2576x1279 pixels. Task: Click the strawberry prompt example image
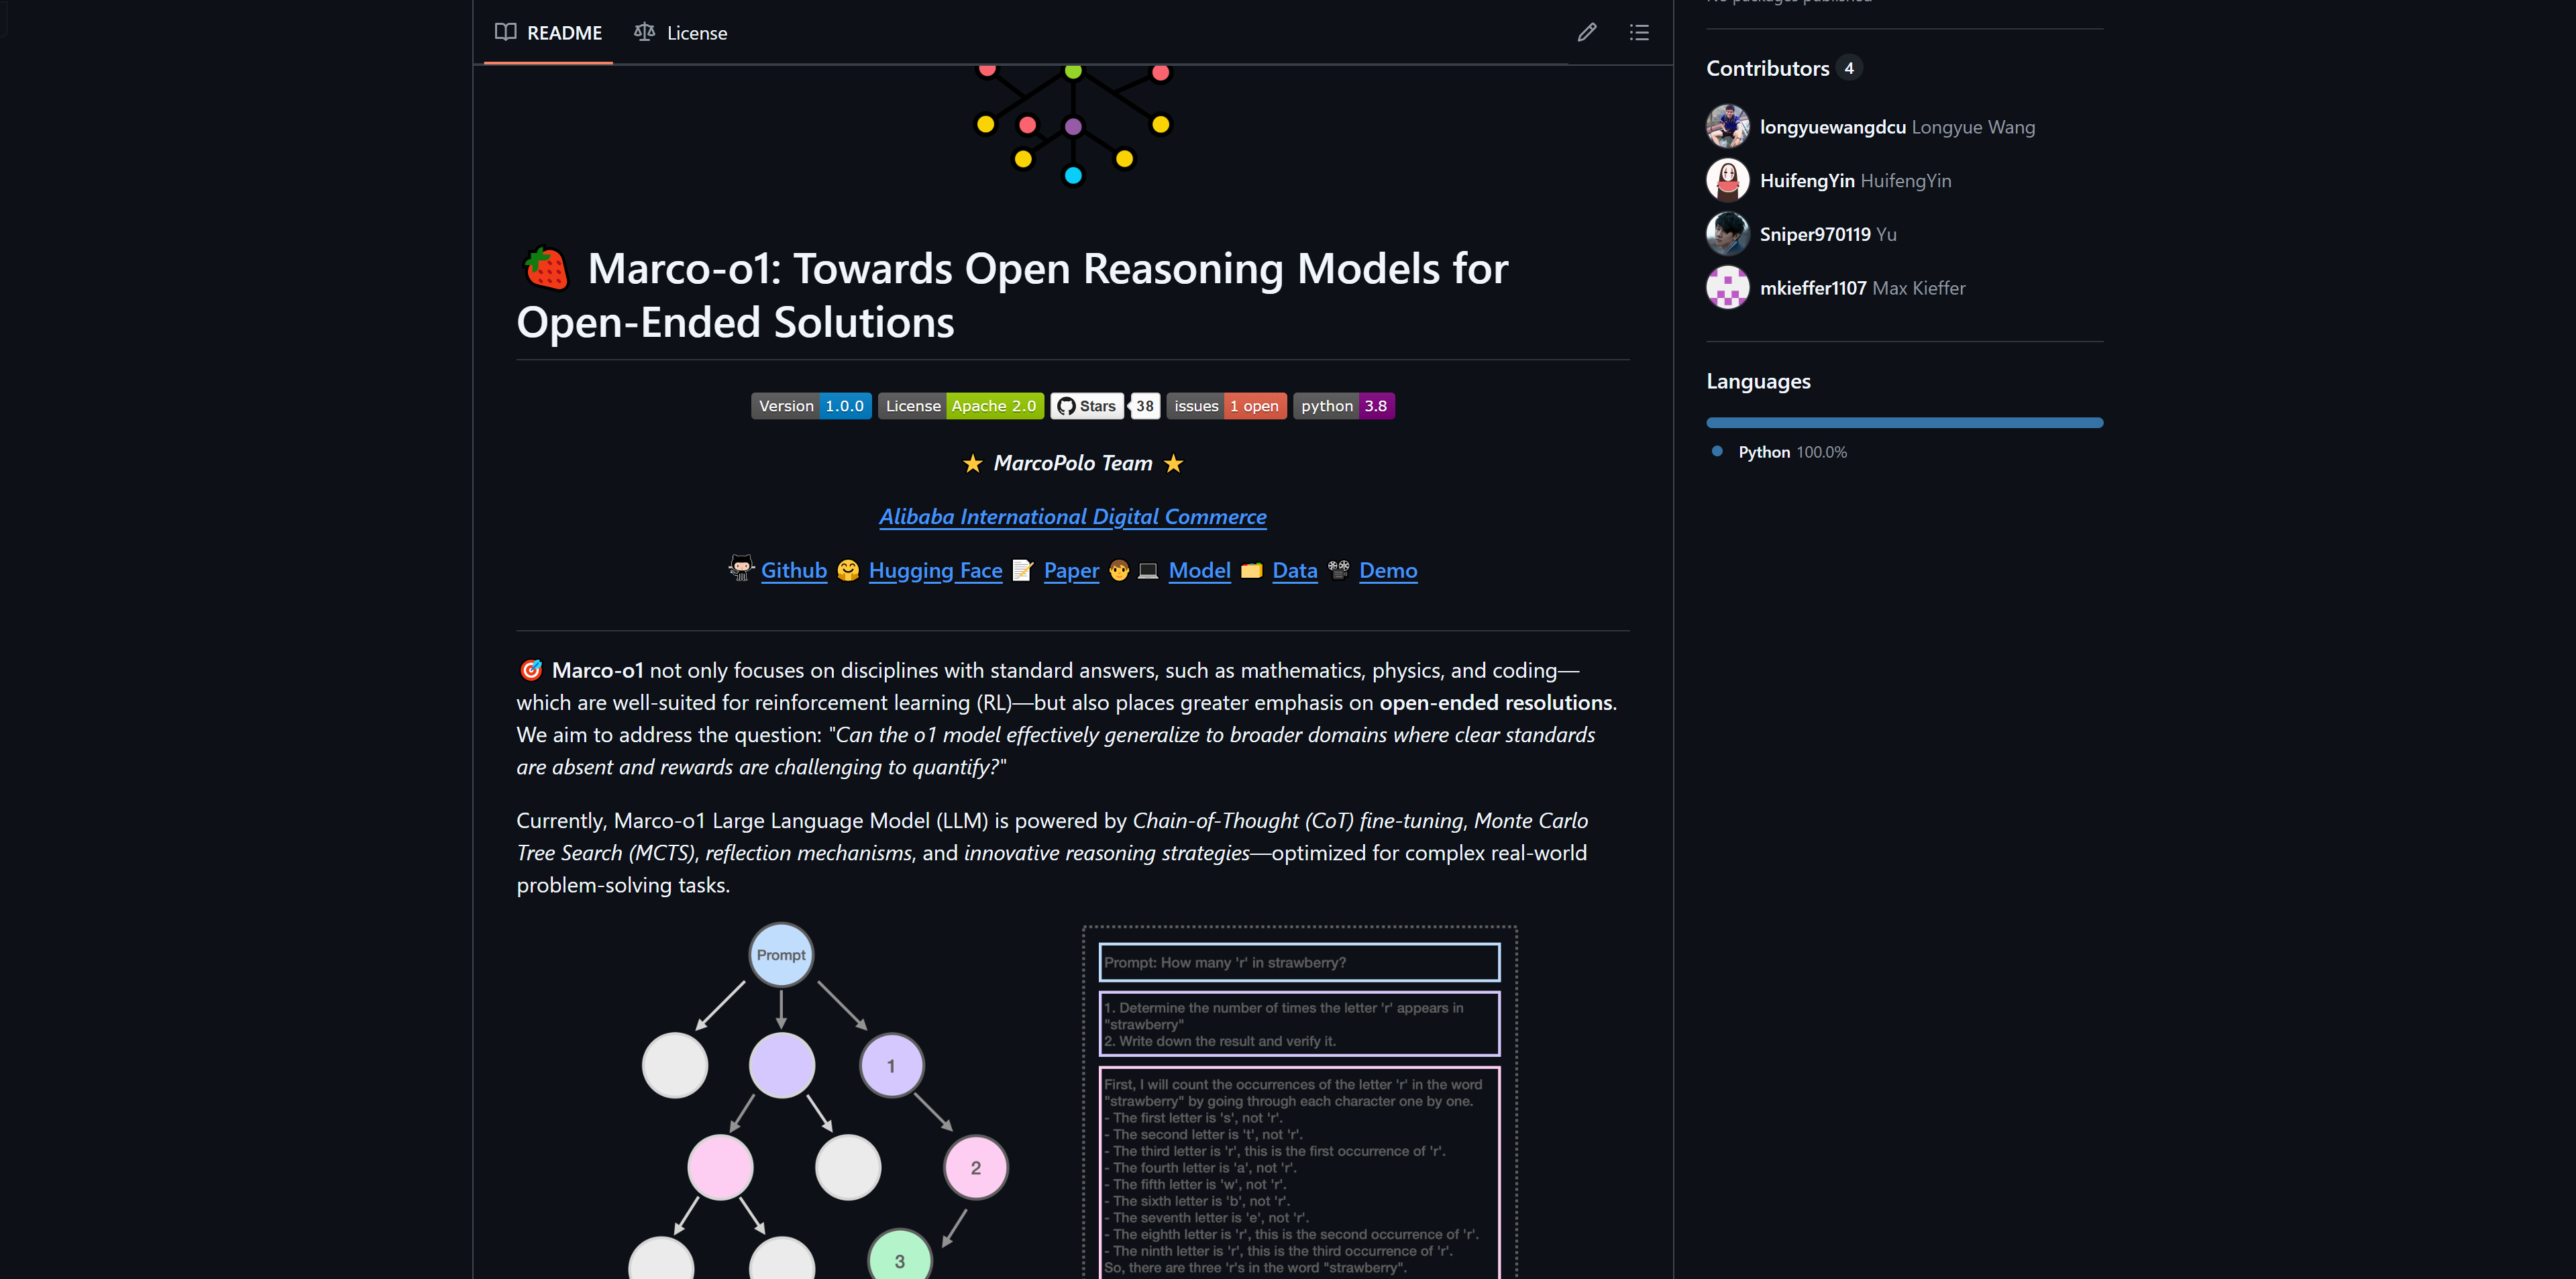point(1299,1102)
